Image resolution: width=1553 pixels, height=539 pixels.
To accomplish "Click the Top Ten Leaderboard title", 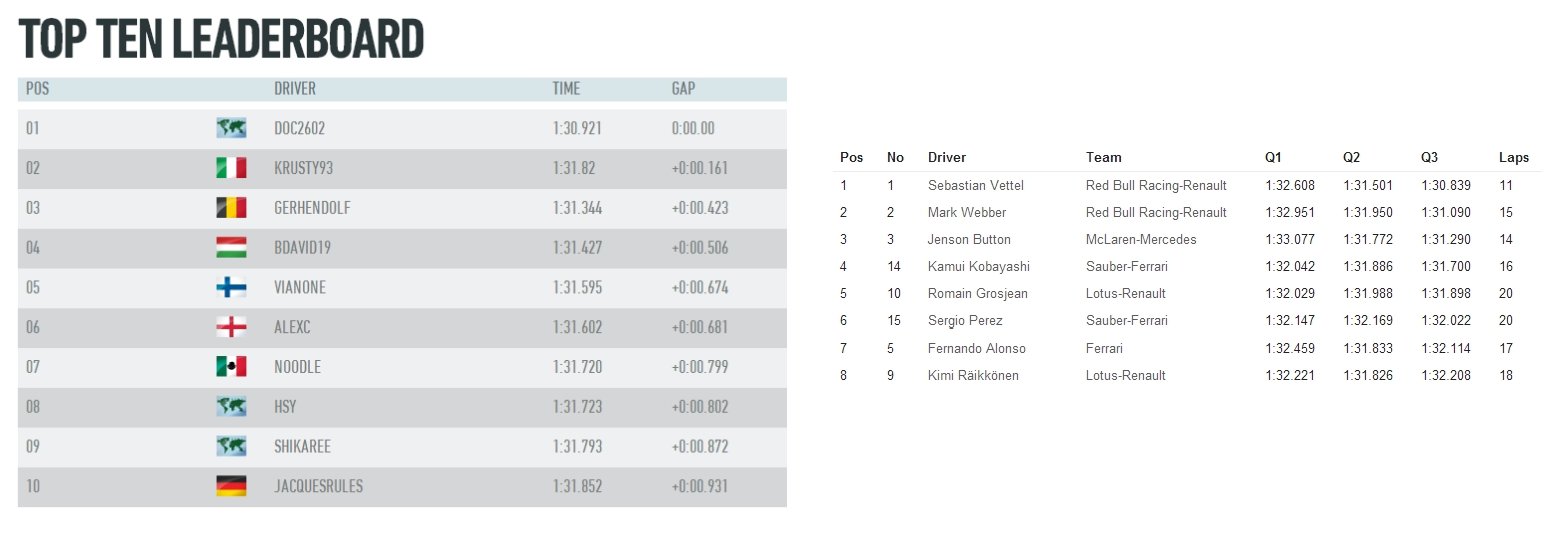I will point(221,40).
